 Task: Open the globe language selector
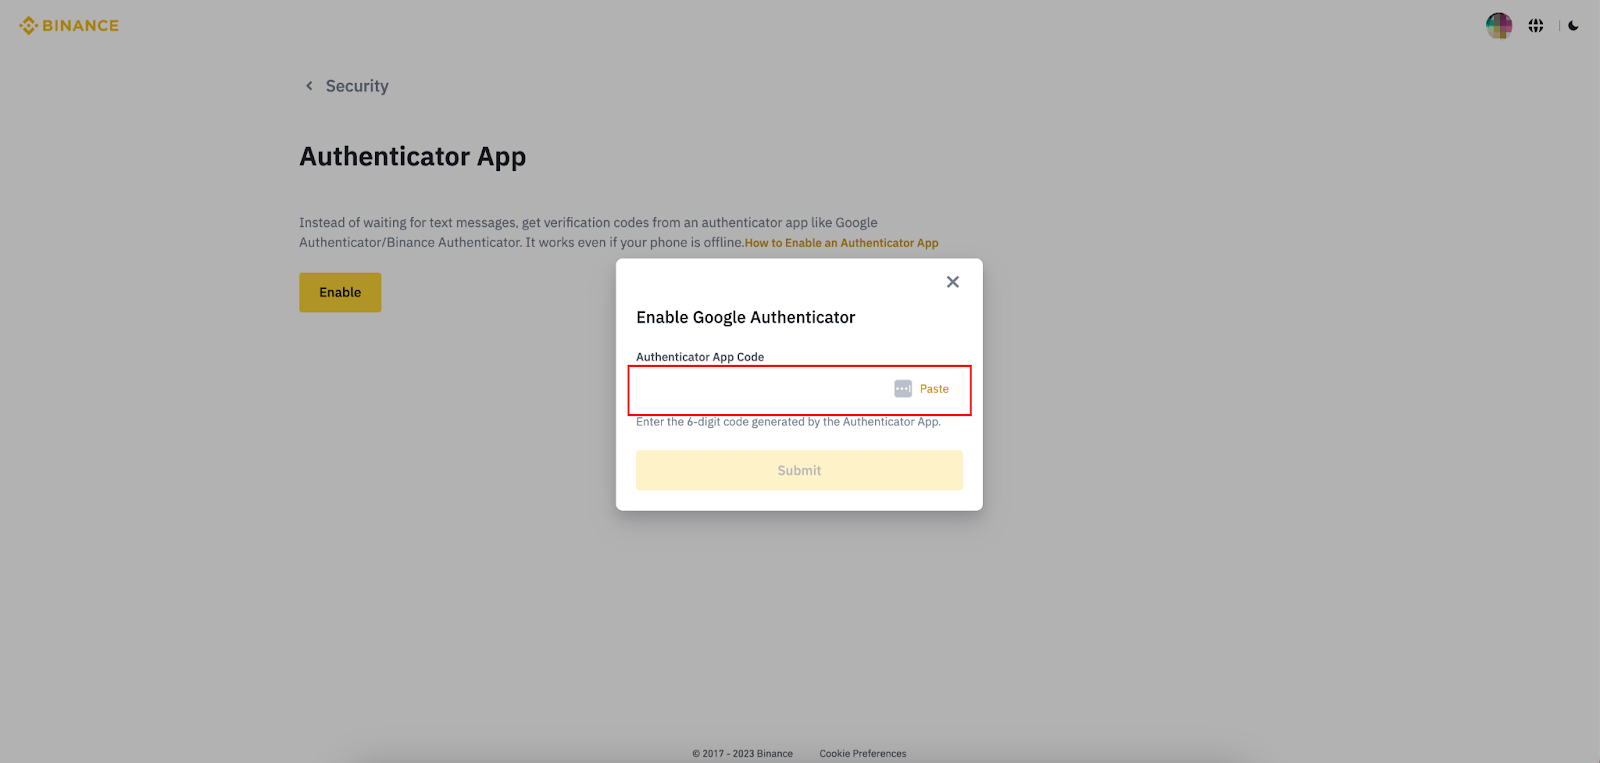[x=1536, y=26]
